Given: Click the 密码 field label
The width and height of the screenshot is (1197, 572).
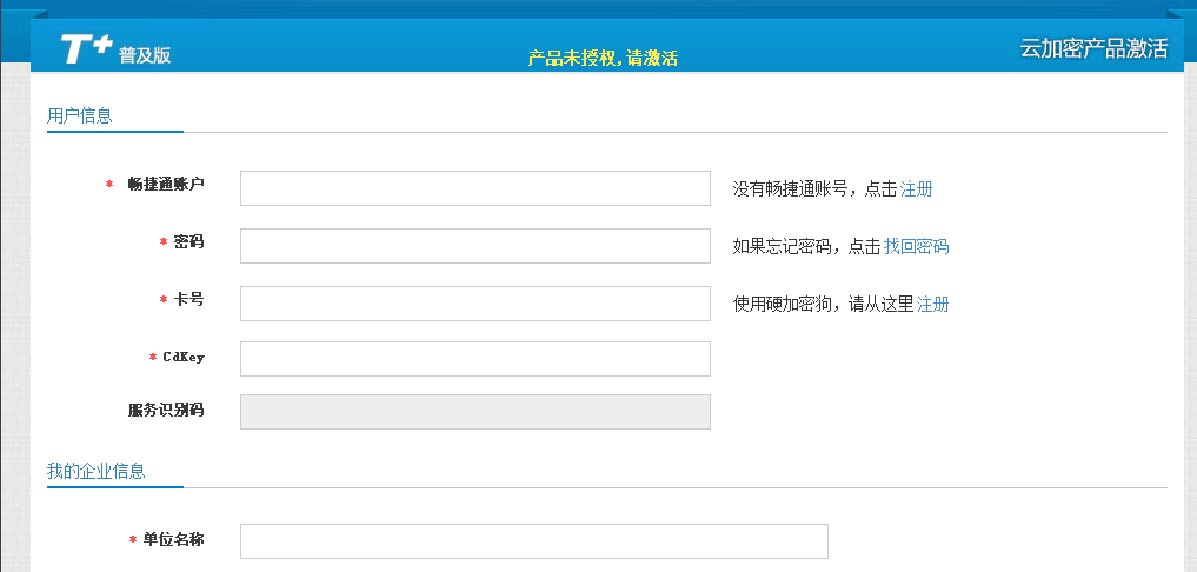Looking at the screenshot, I should pyautogui.click(x=188, y=242).
